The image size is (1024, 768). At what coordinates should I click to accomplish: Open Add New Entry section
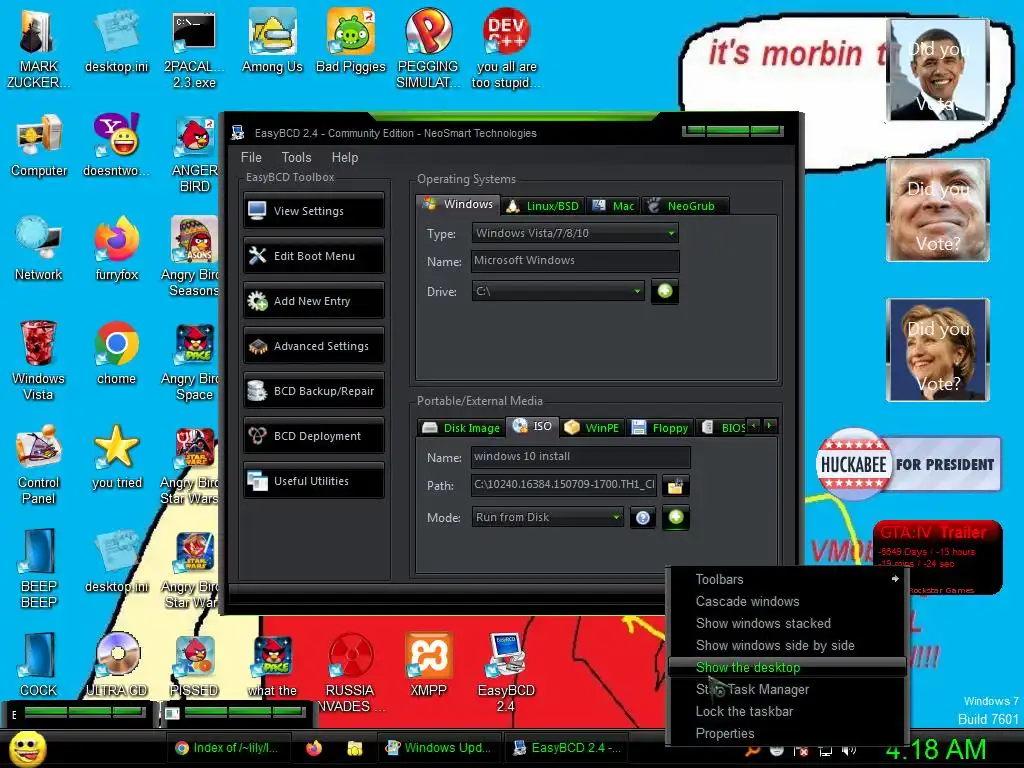tap(313, 301)
